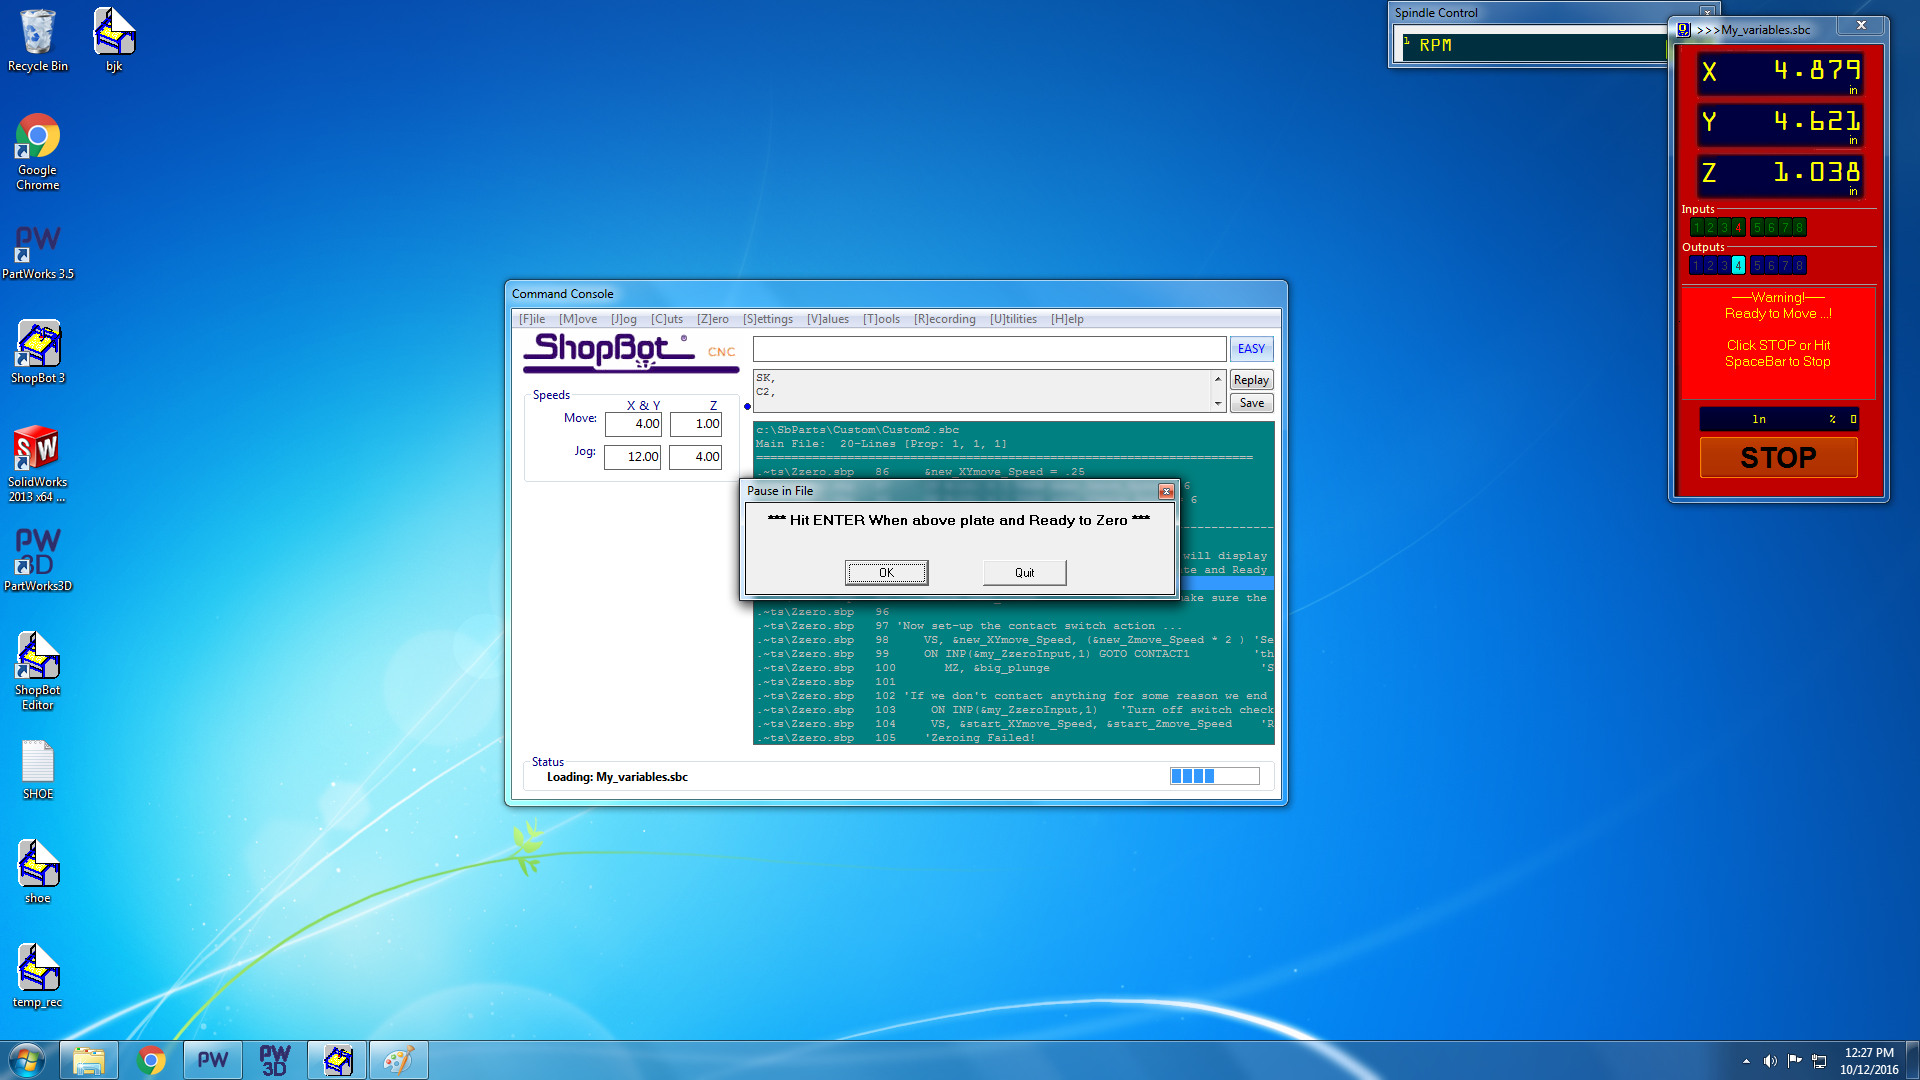1920x1080 pixels.
Task: Open the [R]ecording menu
Action: (945, 319)
